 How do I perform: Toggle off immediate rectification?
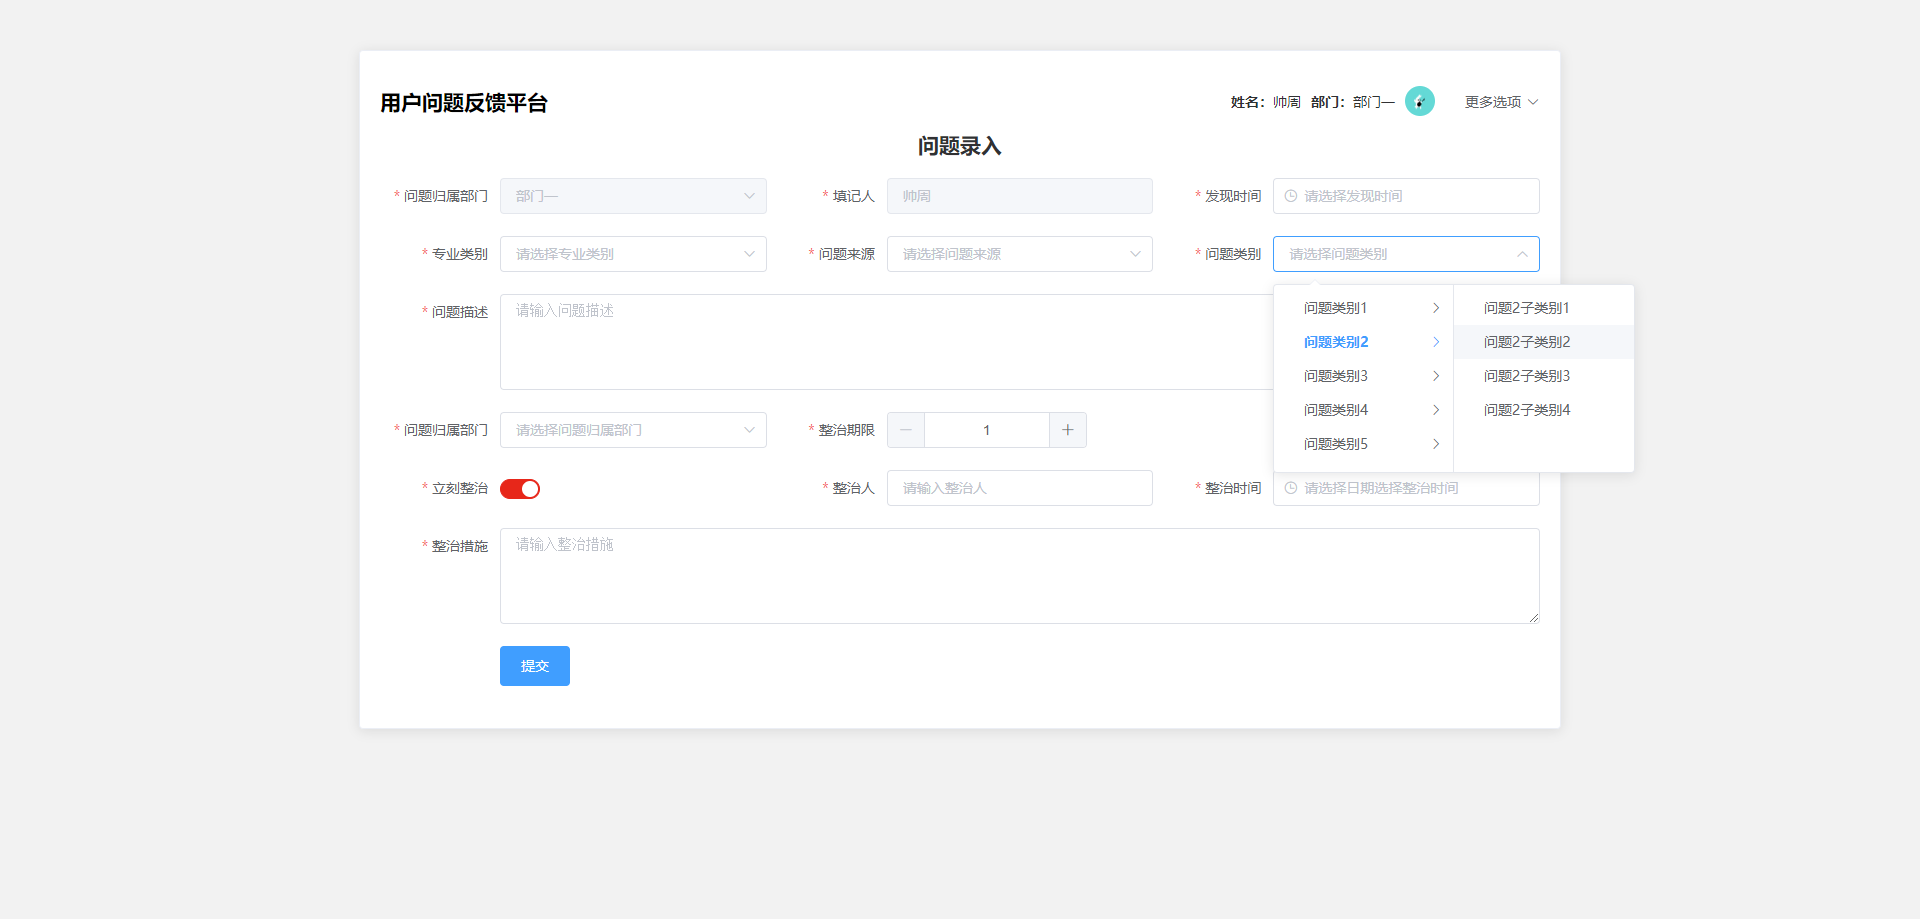click(519, 488)
